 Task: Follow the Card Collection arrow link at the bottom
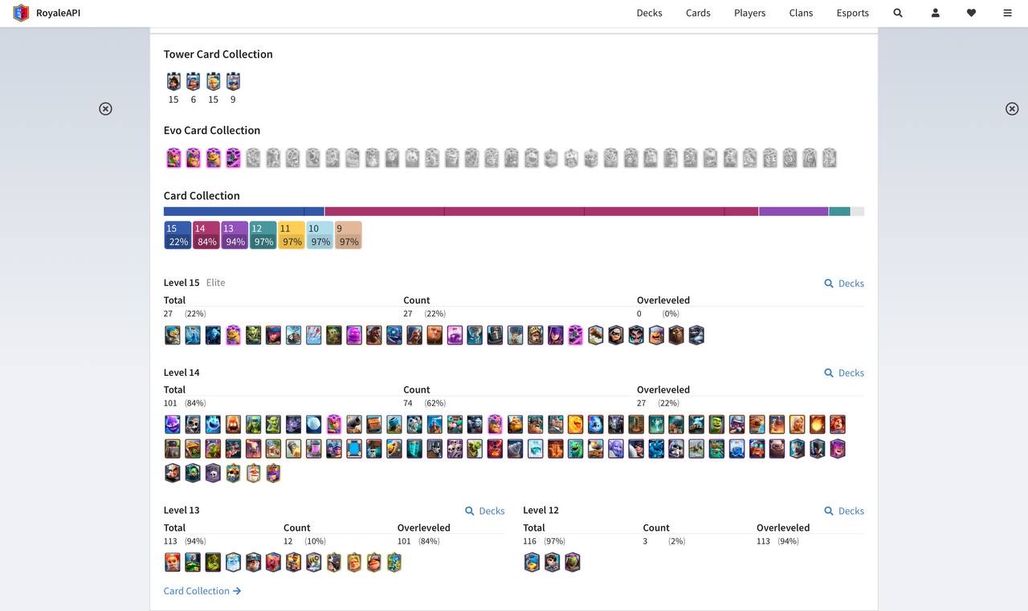pyautogui.click(x=202, y=591)
